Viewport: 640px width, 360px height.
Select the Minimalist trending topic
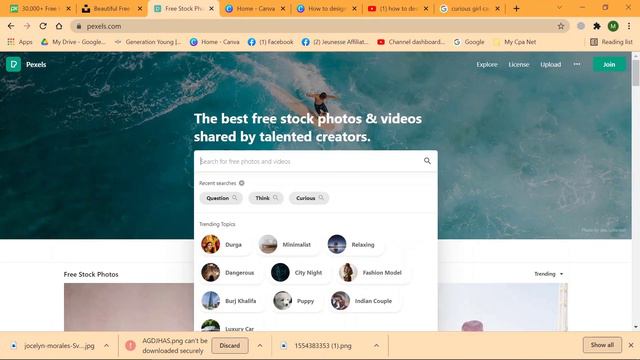[288, 244]
